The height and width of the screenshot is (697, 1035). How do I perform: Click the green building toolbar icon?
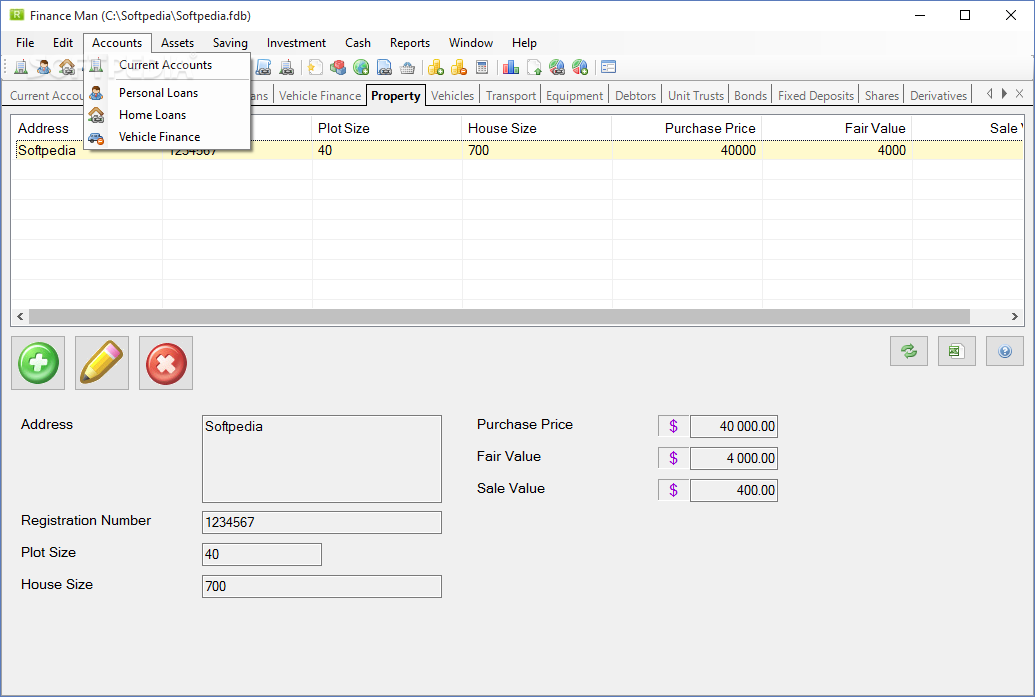[x=21, y=67]
